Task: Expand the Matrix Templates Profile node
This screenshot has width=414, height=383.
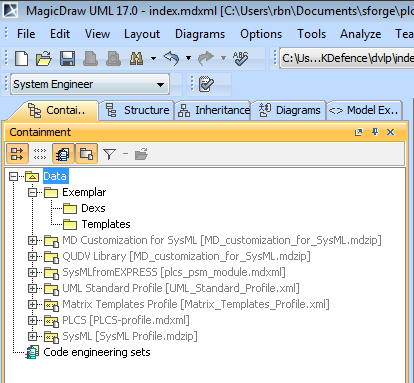Action: click(32, 304)
